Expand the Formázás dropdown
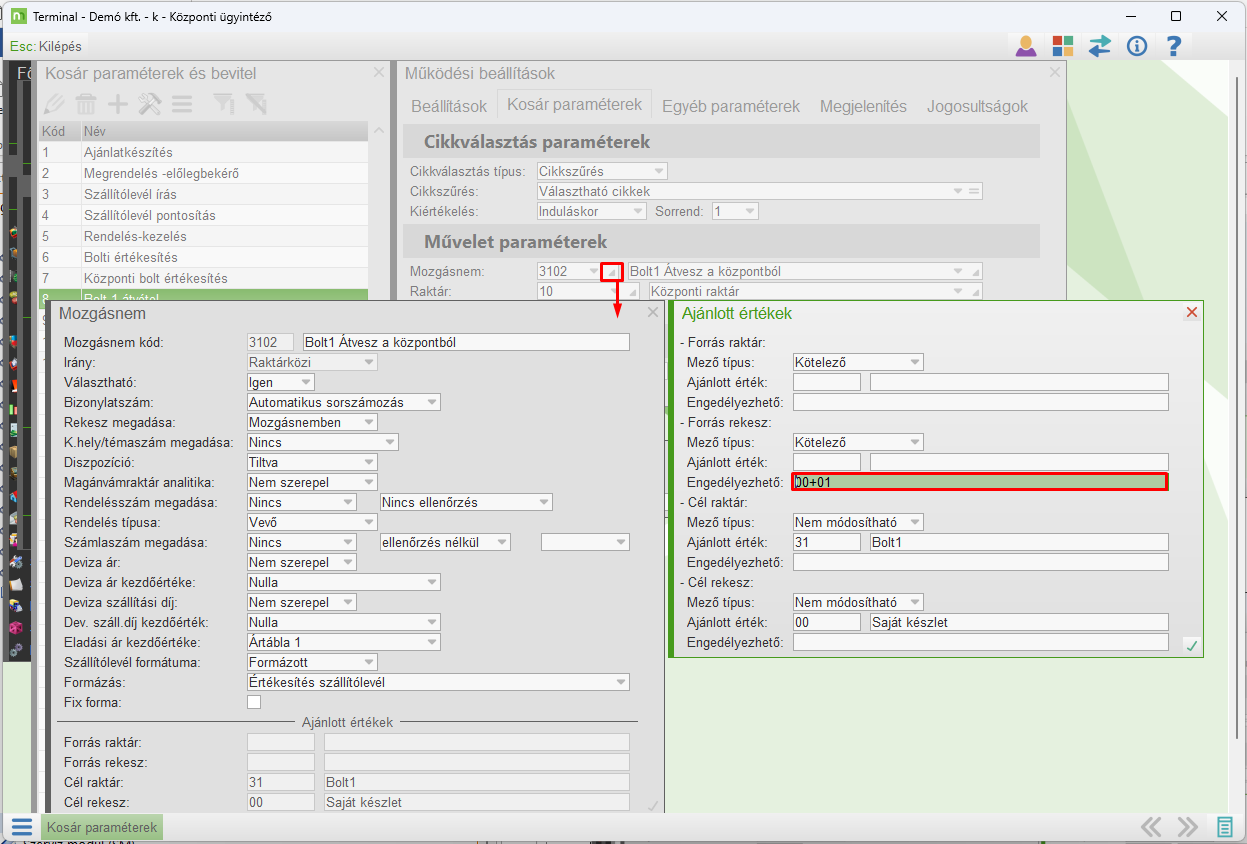 pyautogui.click(x=621, y=683)
